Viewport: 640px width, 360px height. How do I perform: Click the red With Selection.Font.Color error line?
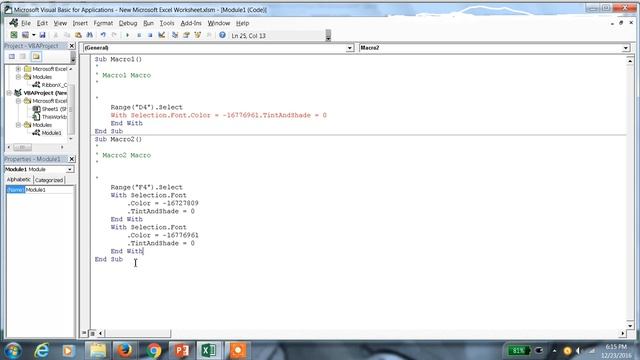(x=218, y=115)
